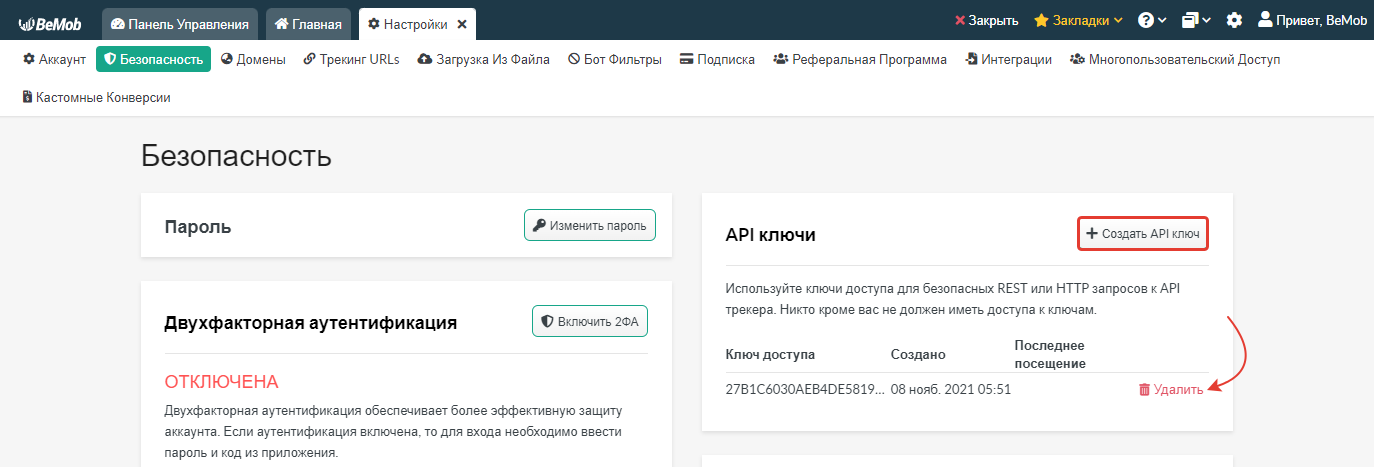Image resolution: width=1374 pixels, height=467 pixels.
Task: Click the settings gear icon in top bar
Action: coord(1234,20)
